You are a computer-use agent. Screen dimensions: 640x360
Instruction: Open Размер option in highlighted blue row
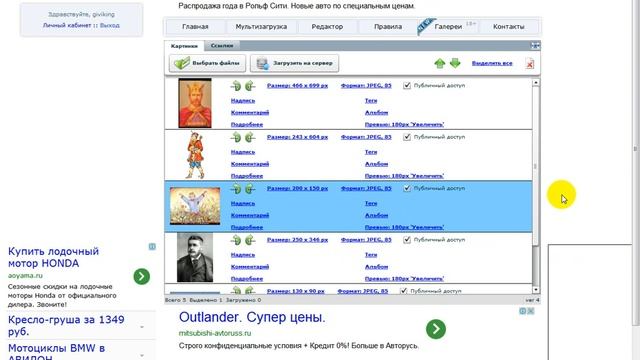(297, 189)
